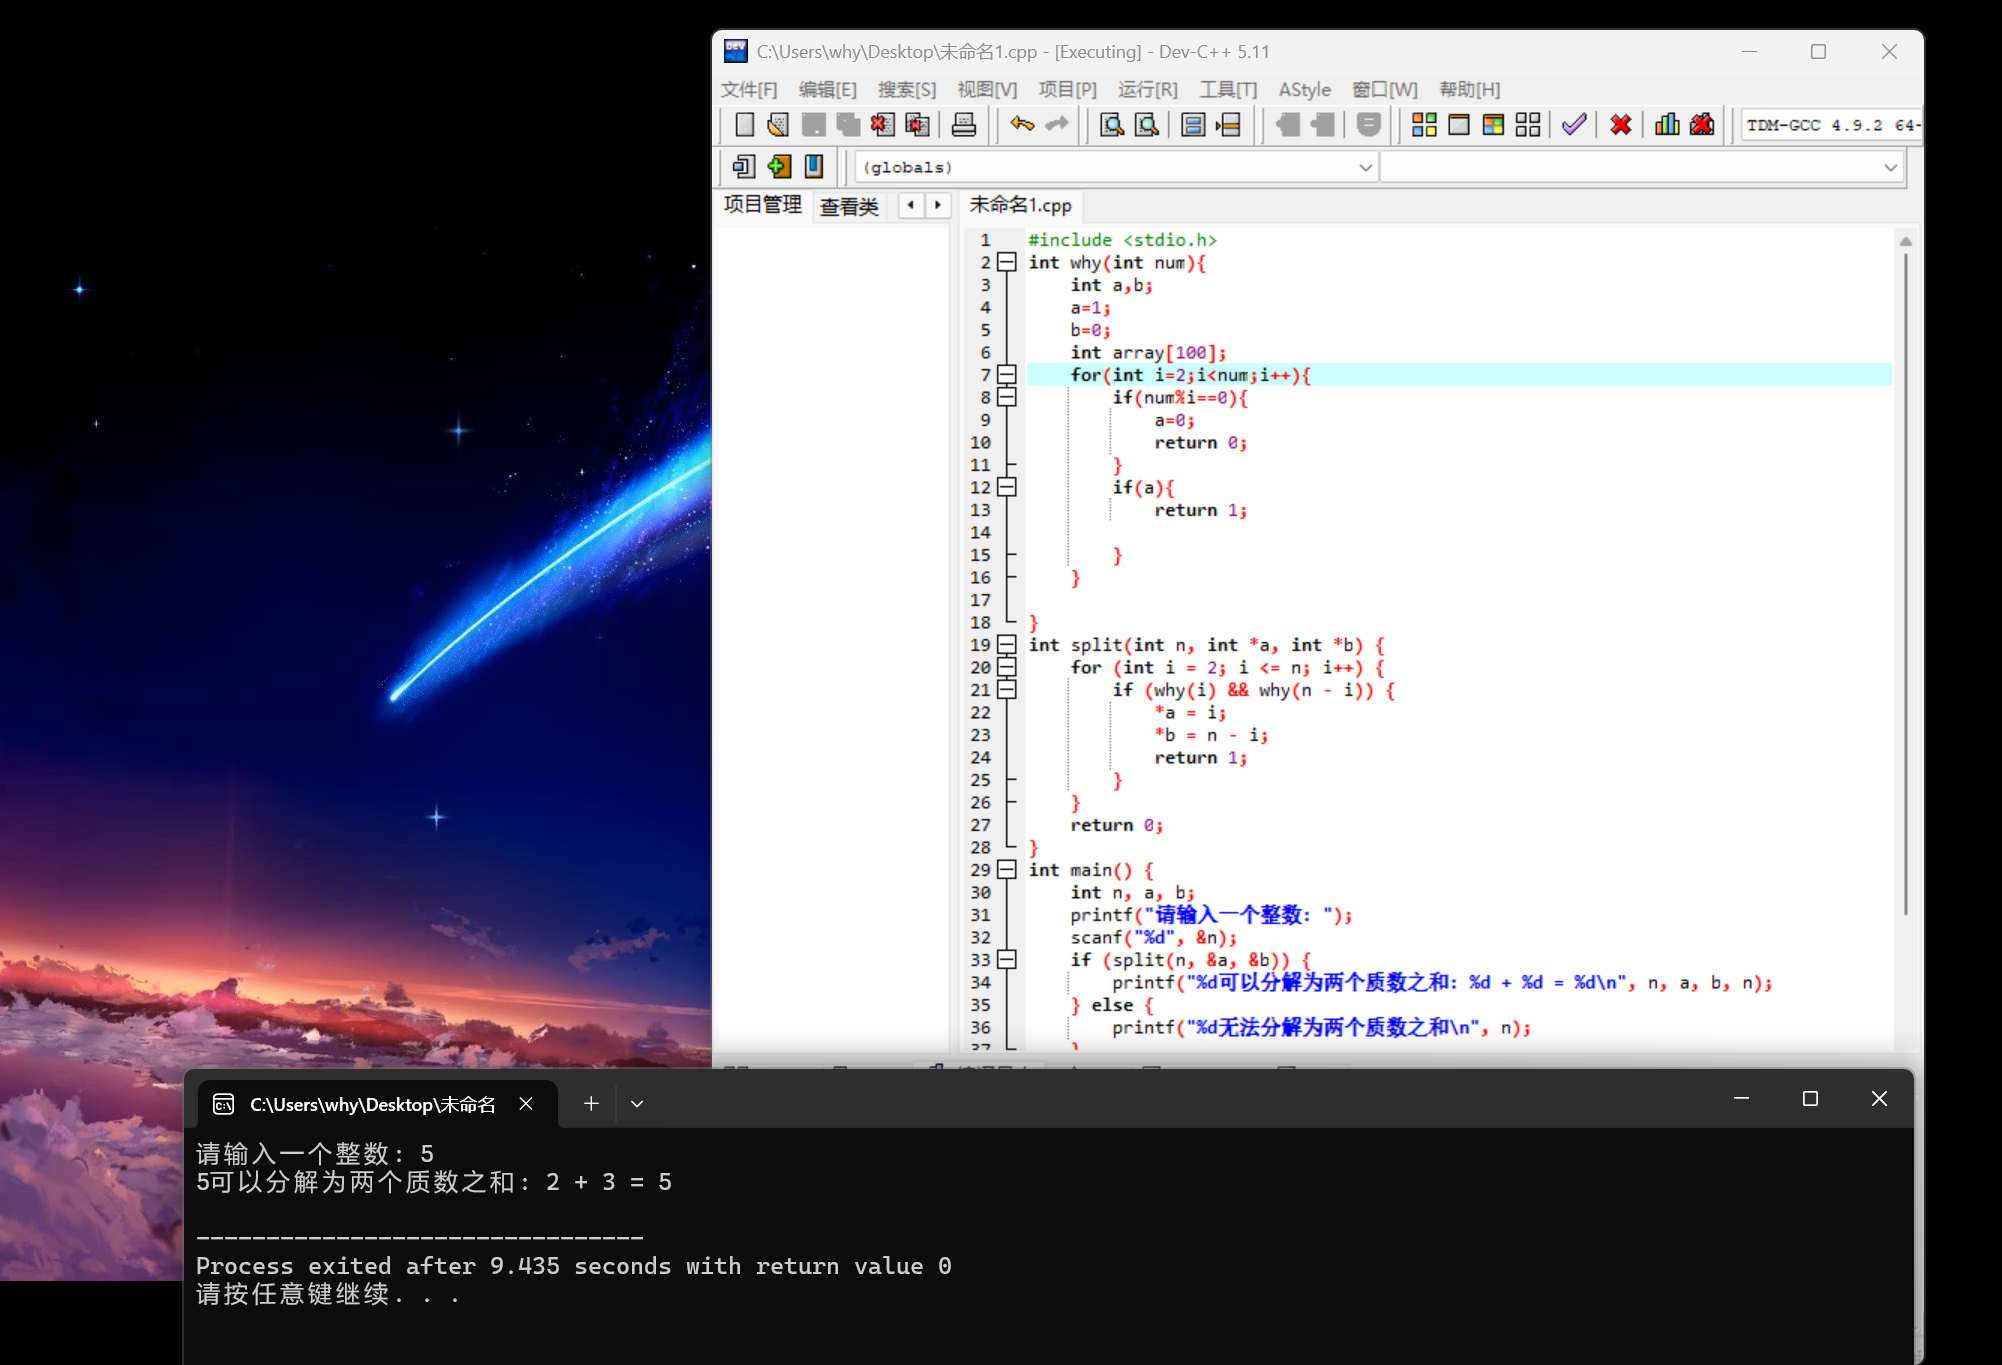
Task: Click the red X Stop Execution icon
Action: (x=1621, y=125)
